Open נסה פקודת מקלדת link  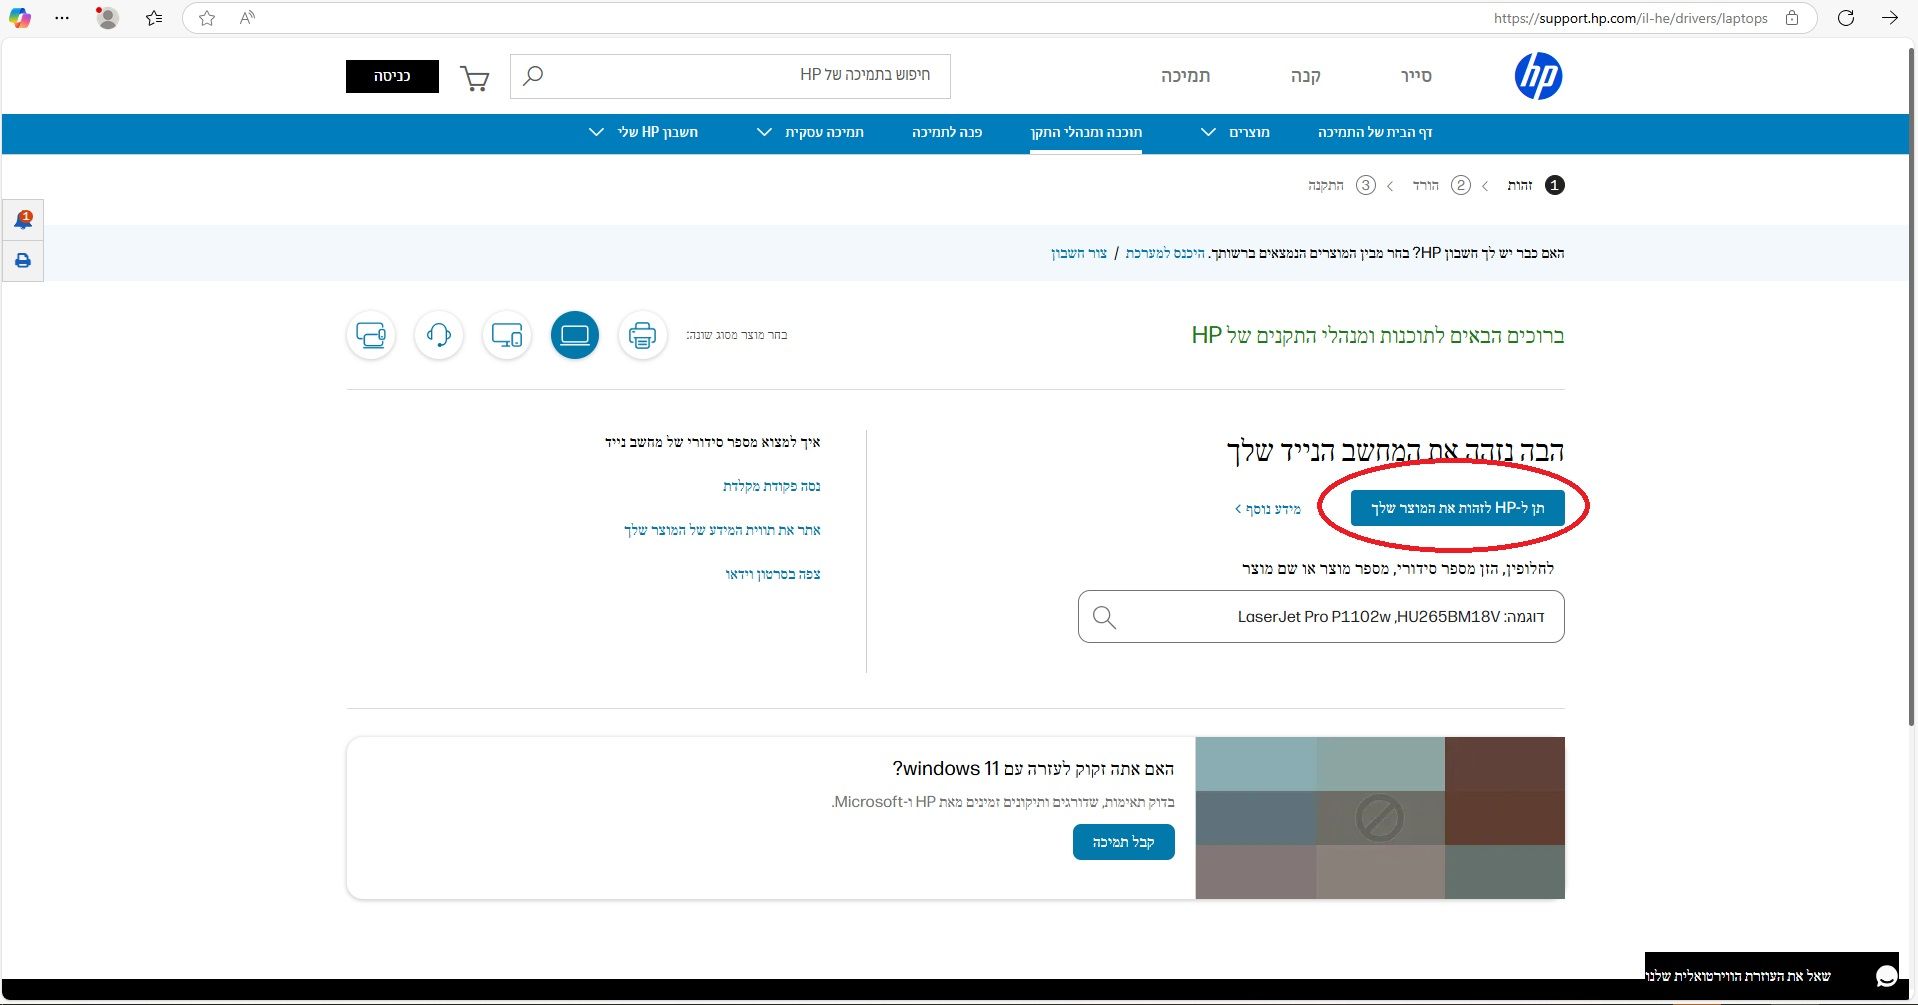coord(771,486)
